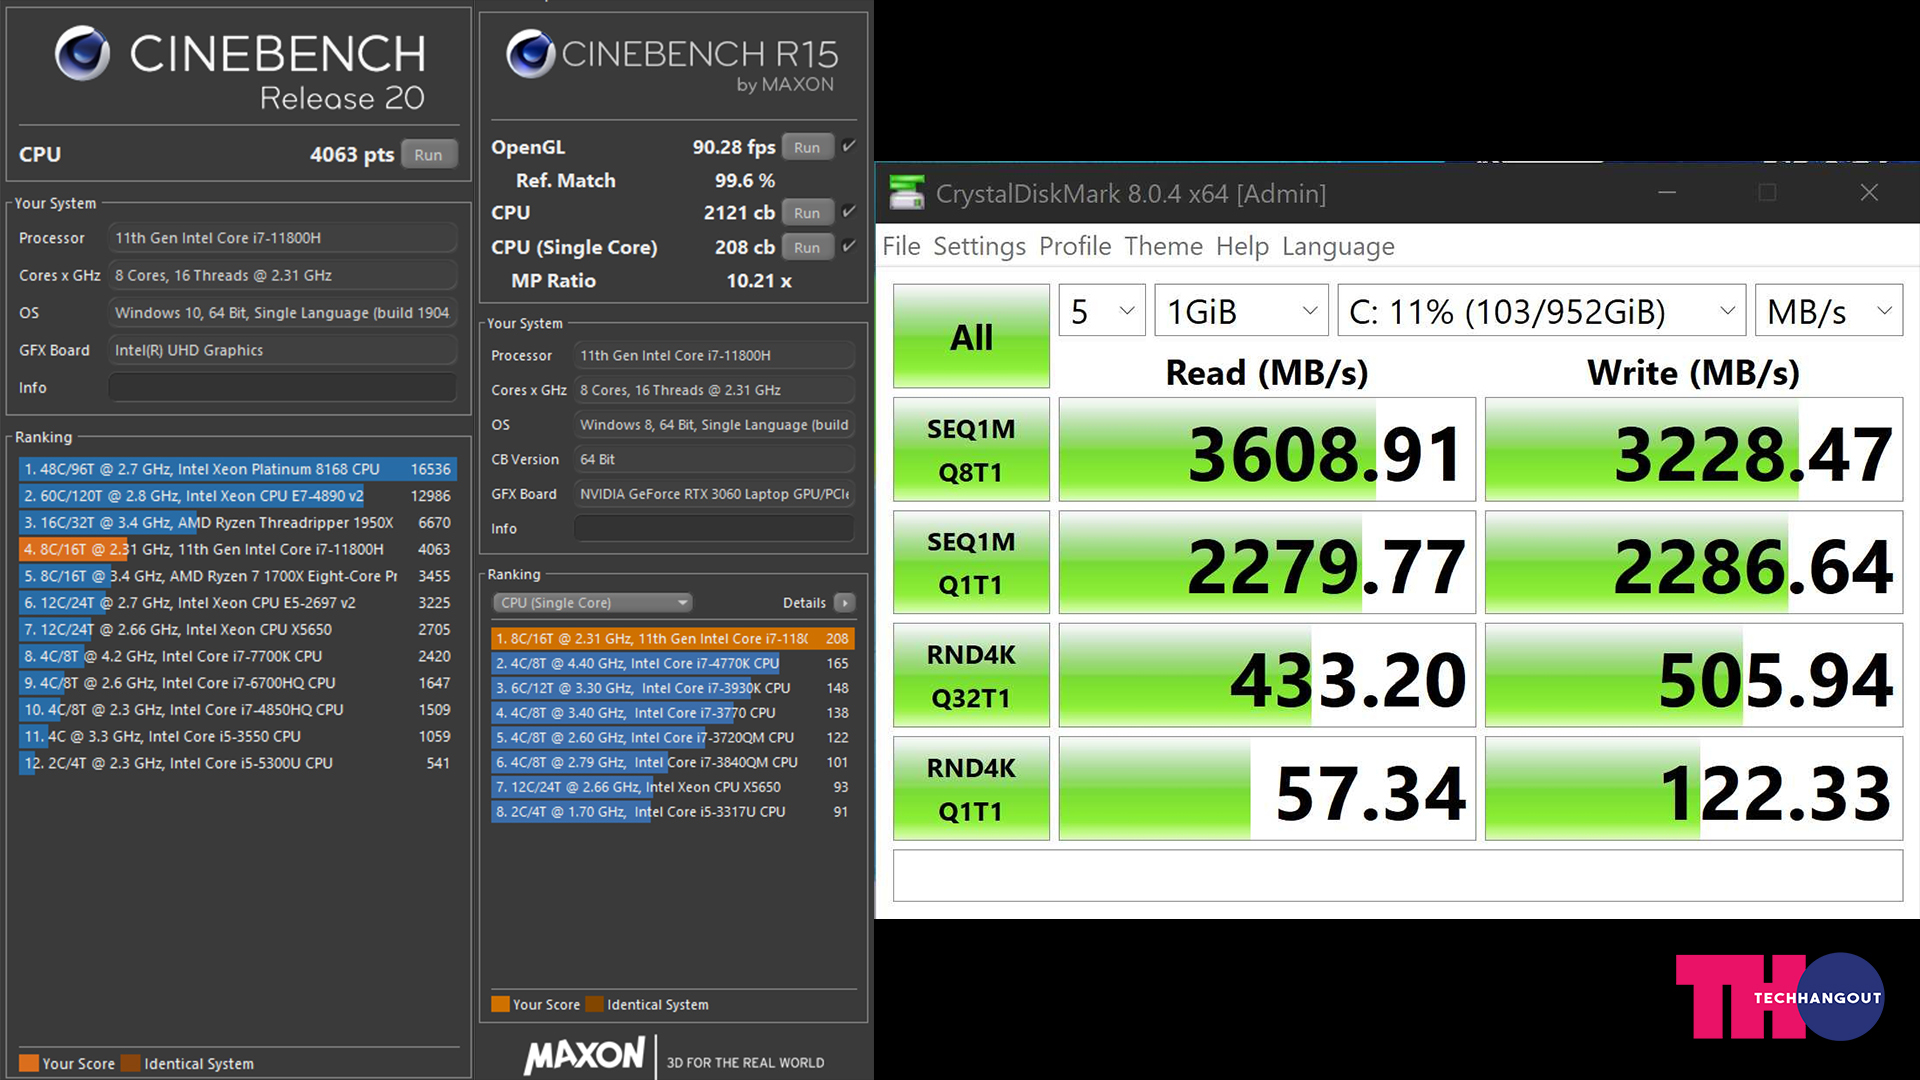This screenshot has width=1920, height=1080.
Task: Click the All benchmark button
Action: point(971,337)
